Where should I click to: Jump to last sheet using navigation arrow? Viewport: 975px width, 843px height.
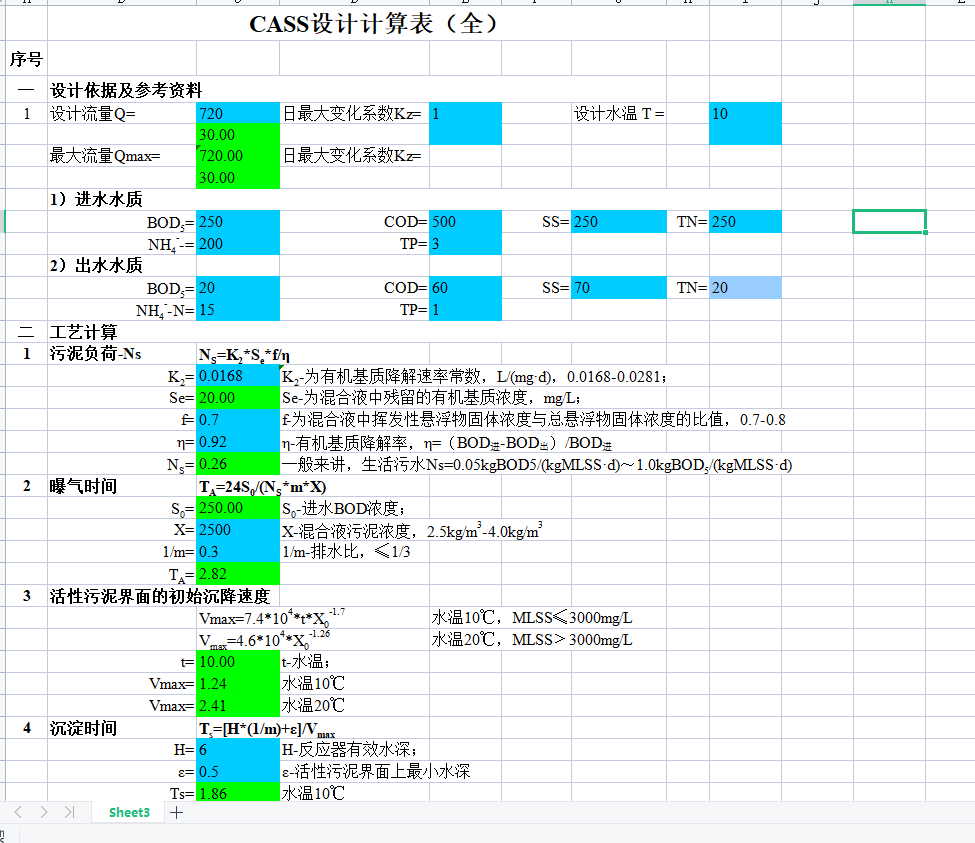[x=69, y=812]
